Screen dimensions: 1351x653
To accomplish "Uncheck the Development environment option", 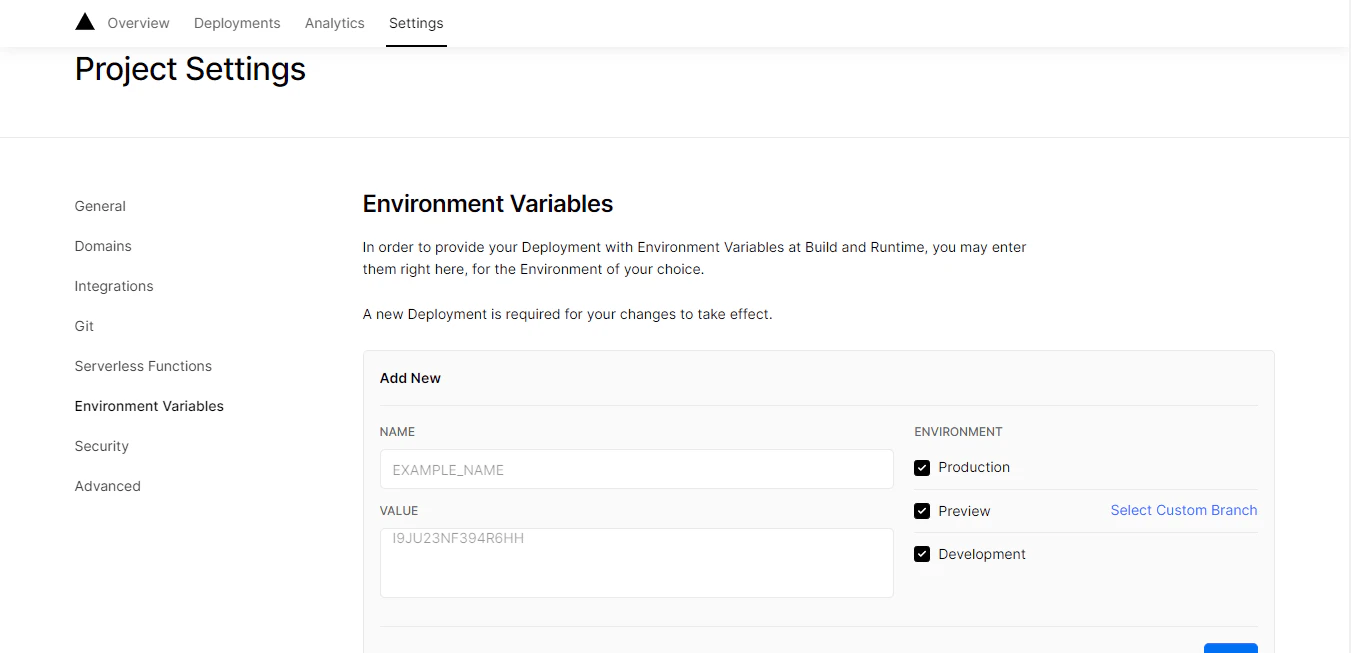I will pyautogui.click(x=921, y=553).
